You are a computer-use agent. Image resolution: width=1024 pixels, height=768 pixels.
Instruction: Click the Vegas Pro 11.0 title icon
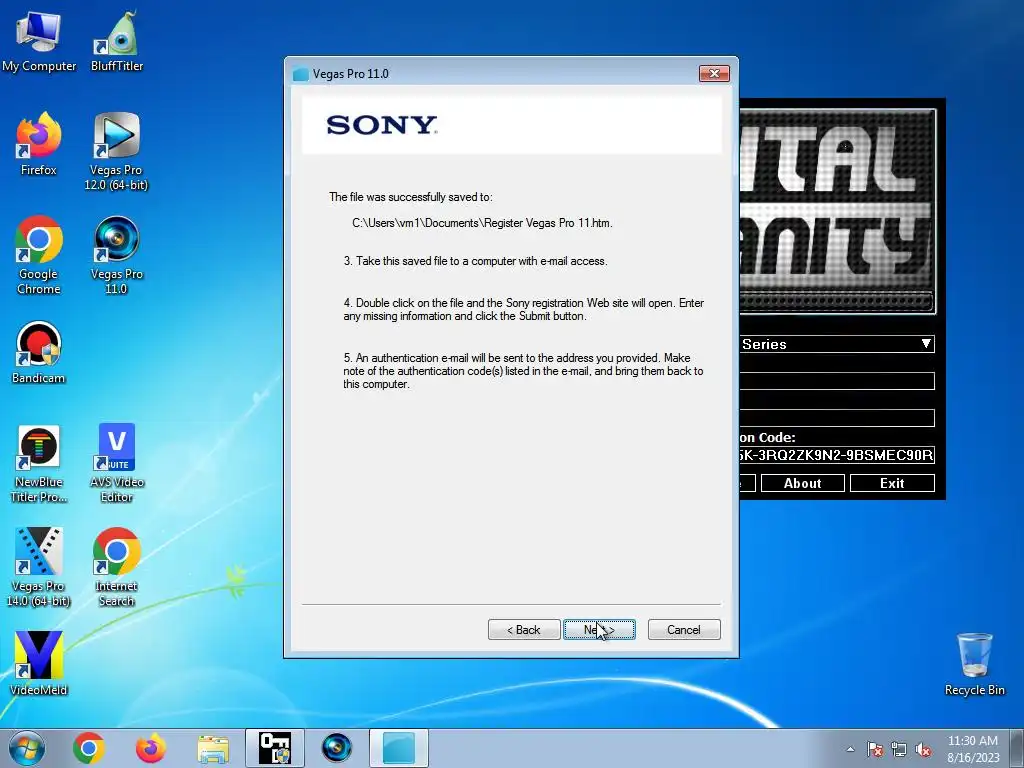click(x=300, y=74)
